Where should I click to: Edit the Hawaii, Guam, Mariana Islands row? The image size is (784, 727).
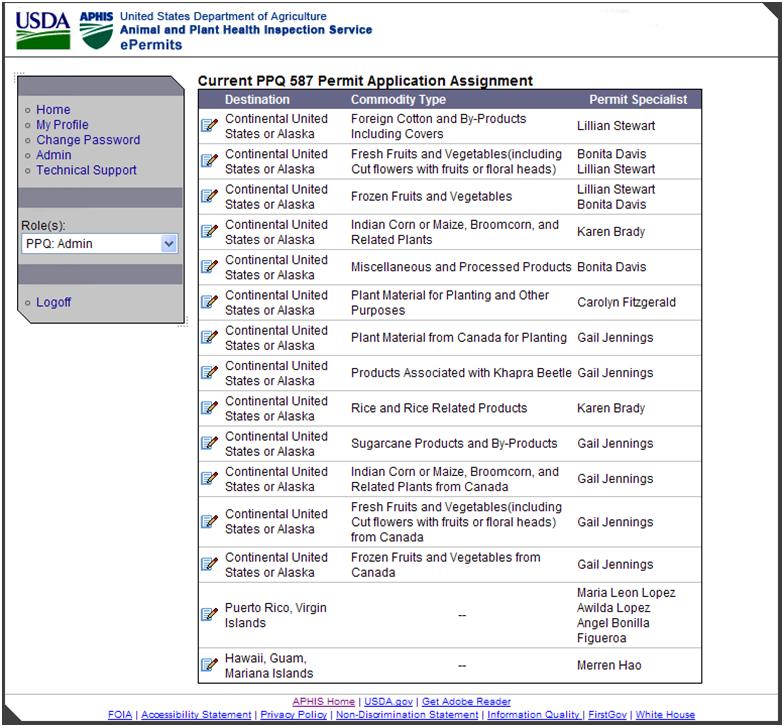210,665
